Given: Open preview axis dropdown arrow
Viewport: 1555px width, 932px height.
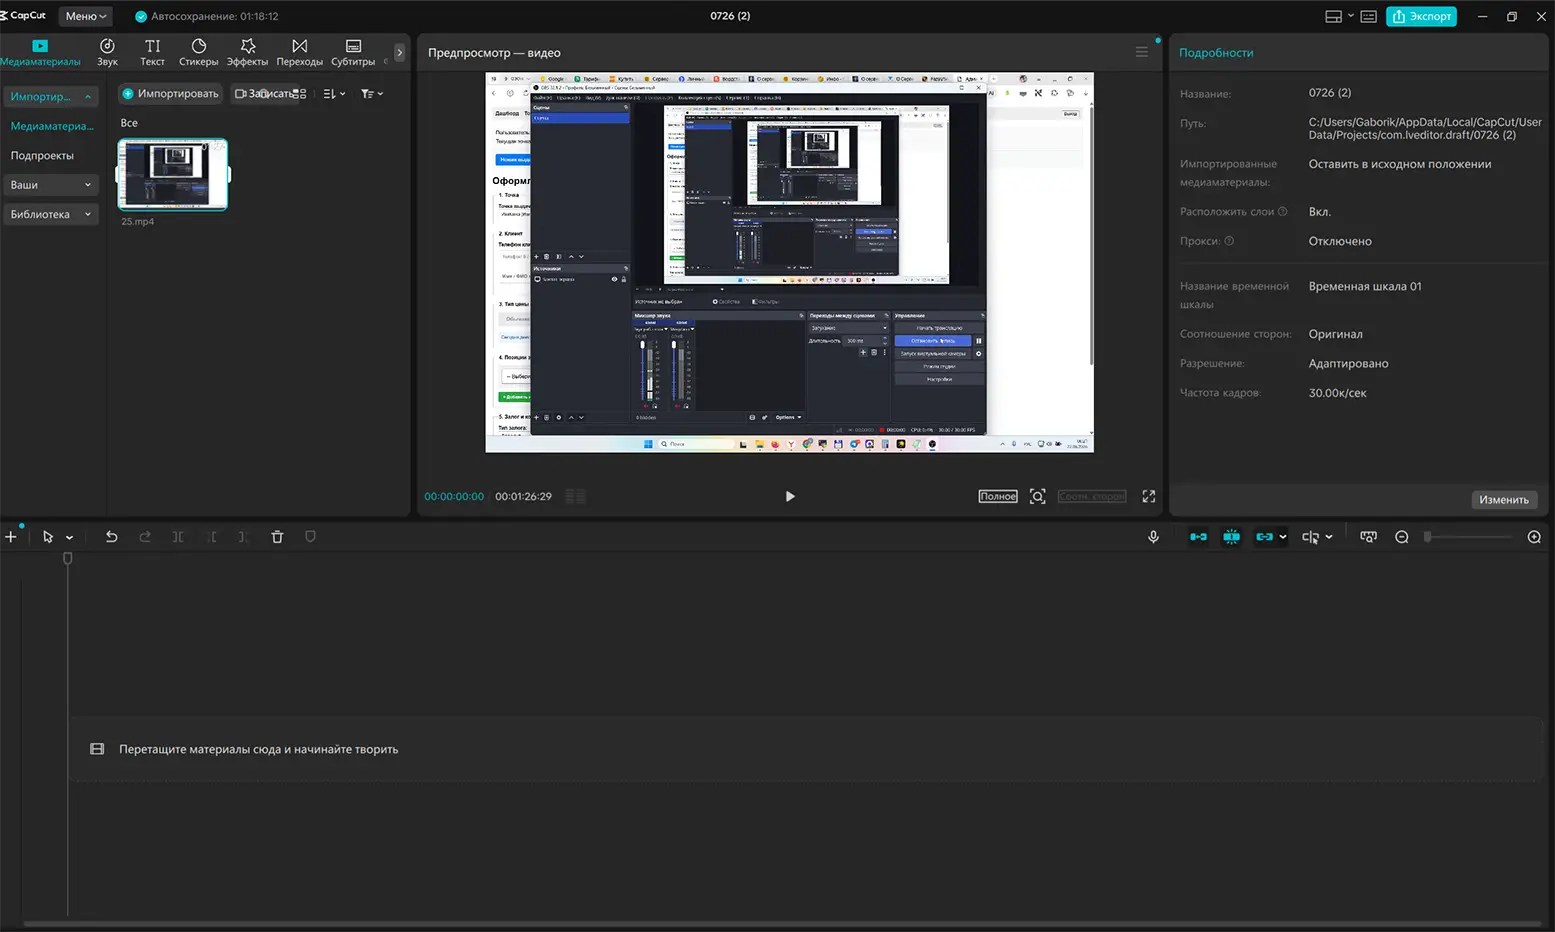Looking at the screenshot, I should tap(1329, 538).
